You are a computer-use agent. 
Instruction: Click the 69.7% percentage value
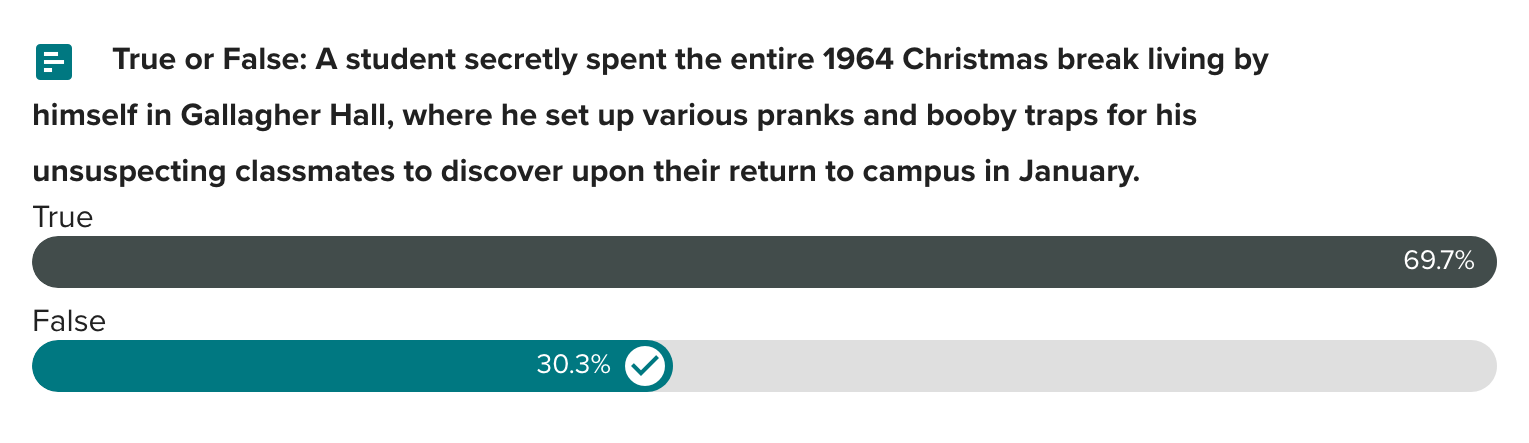pyautogui.click(x=1439, y=262)
